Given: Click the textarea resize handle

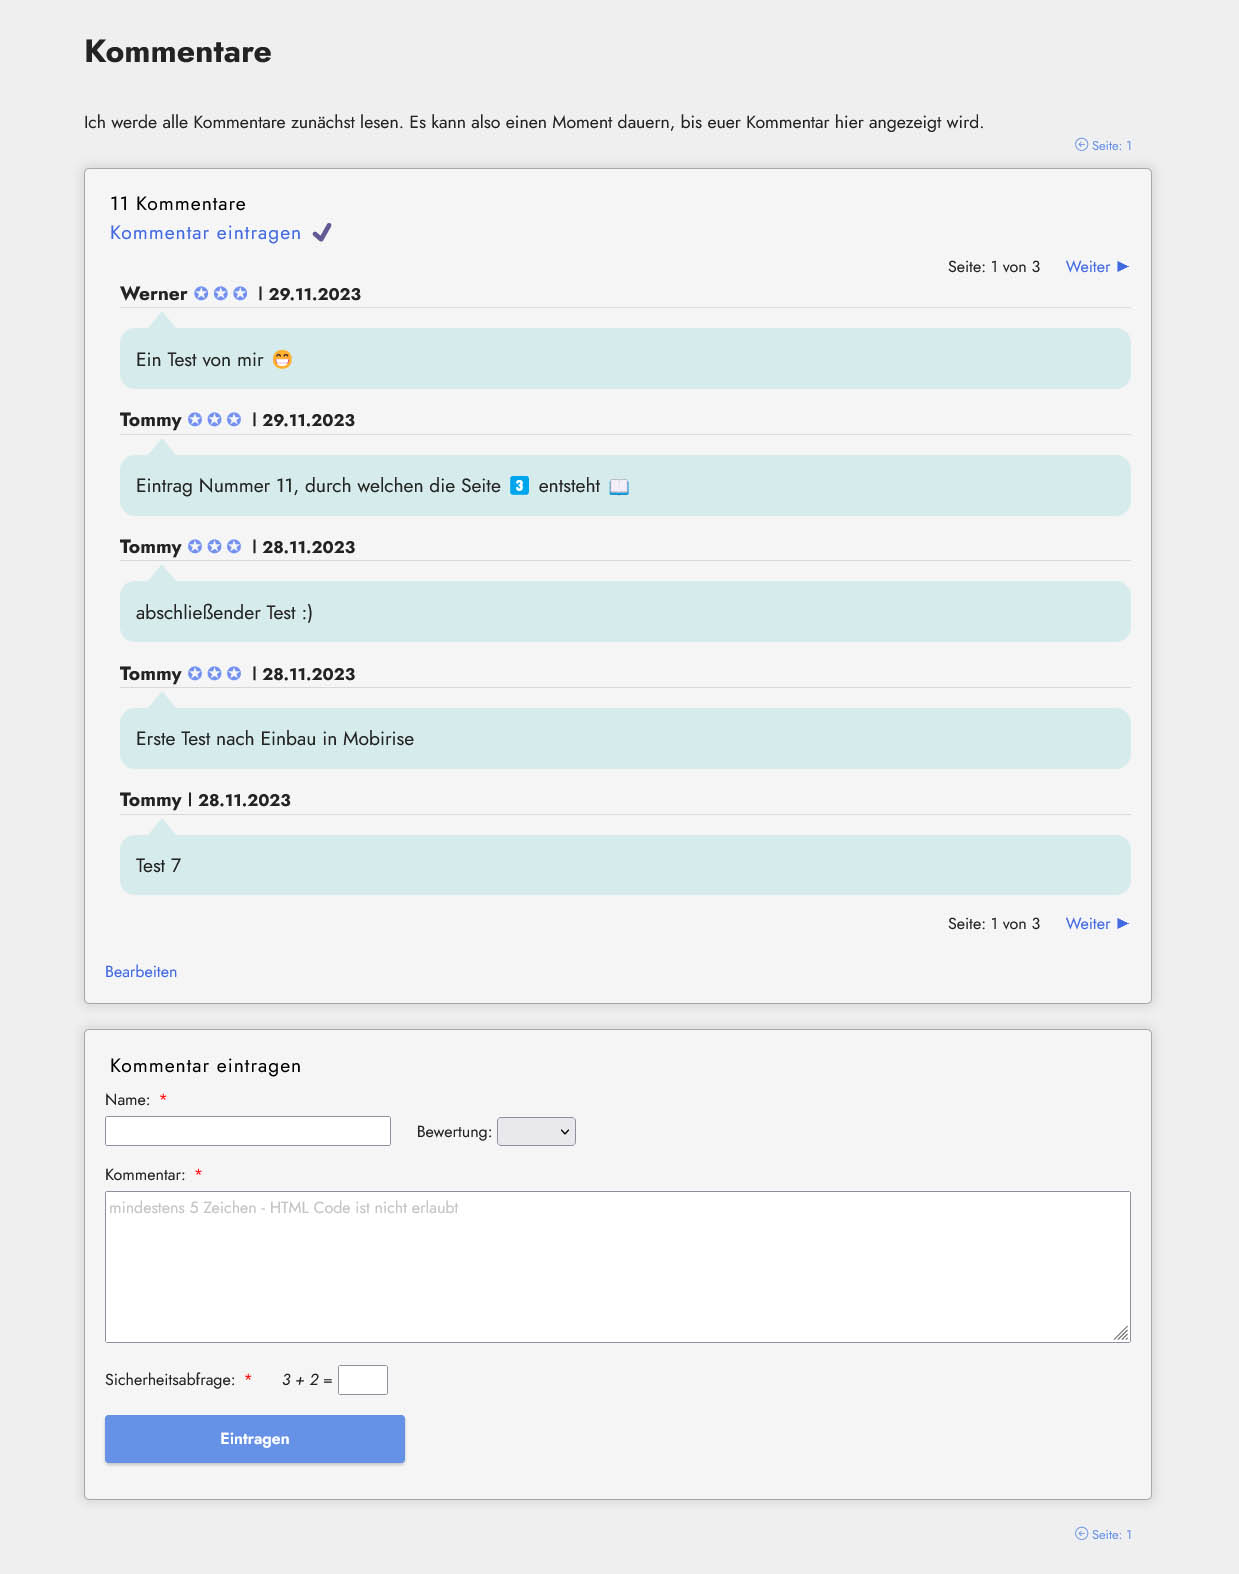Looking at the screenshot, I should 1122,1334.
